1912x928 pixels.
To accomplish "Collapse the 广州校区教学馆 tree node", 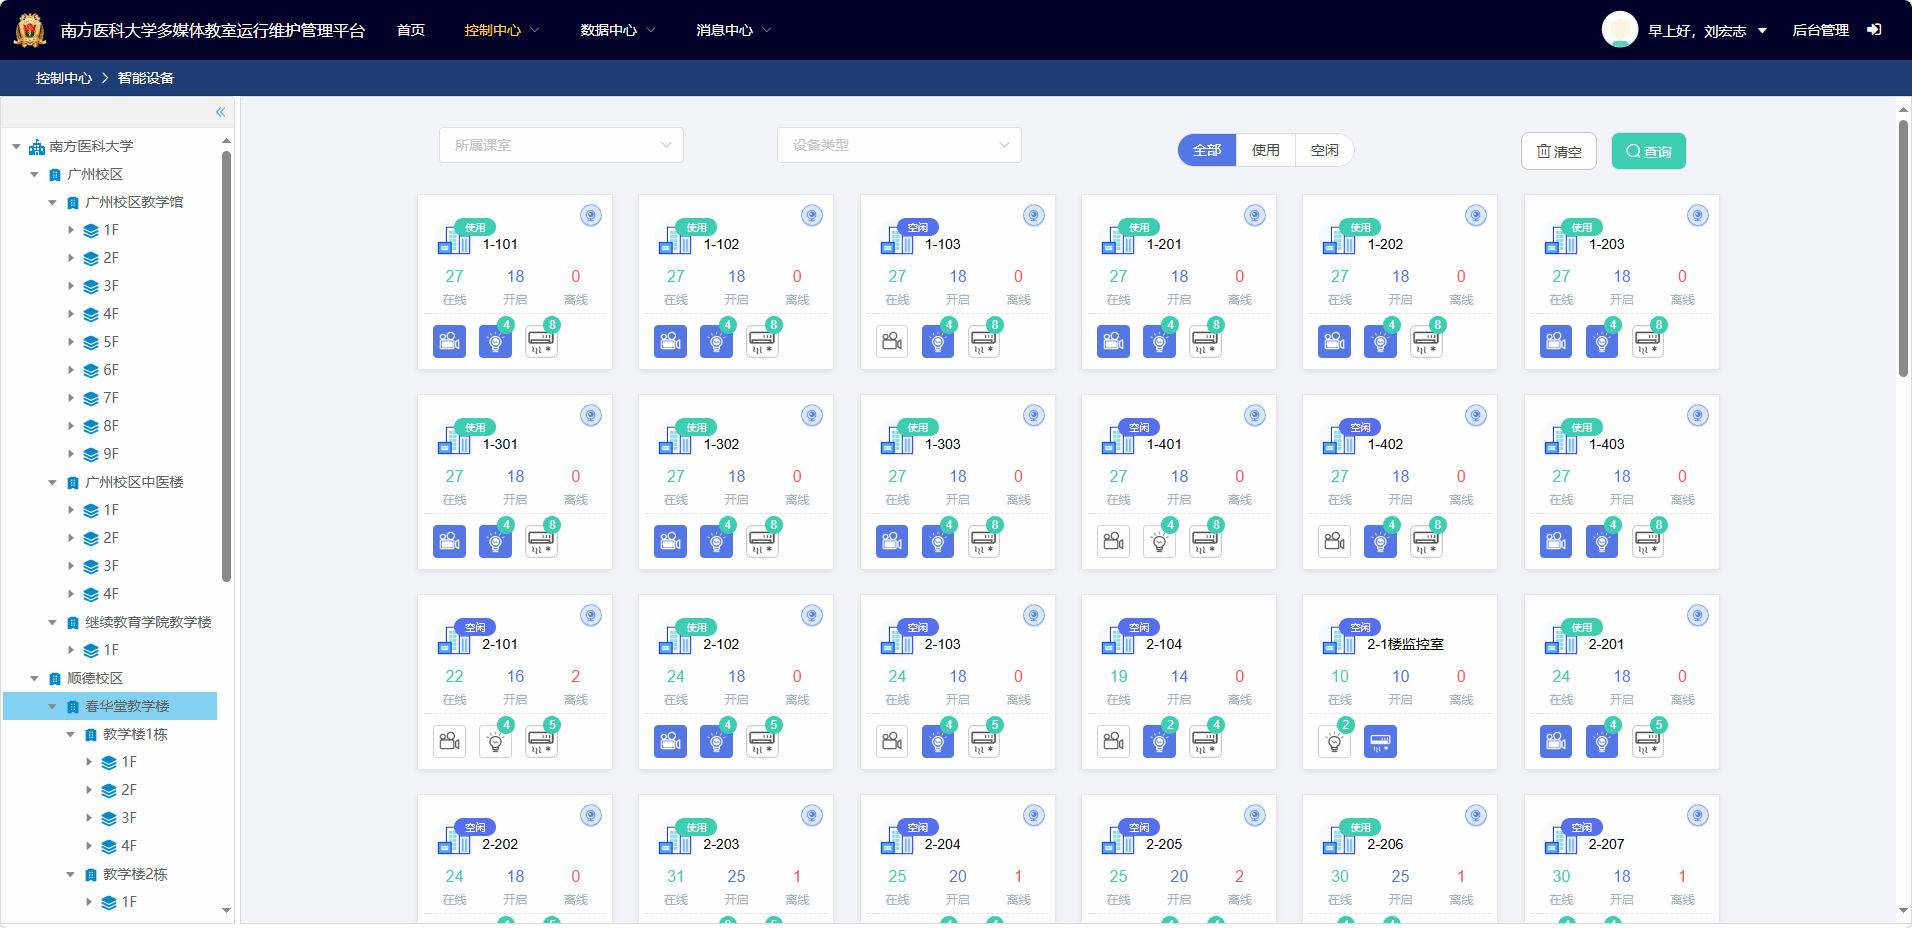I will [x=53, y=202].
